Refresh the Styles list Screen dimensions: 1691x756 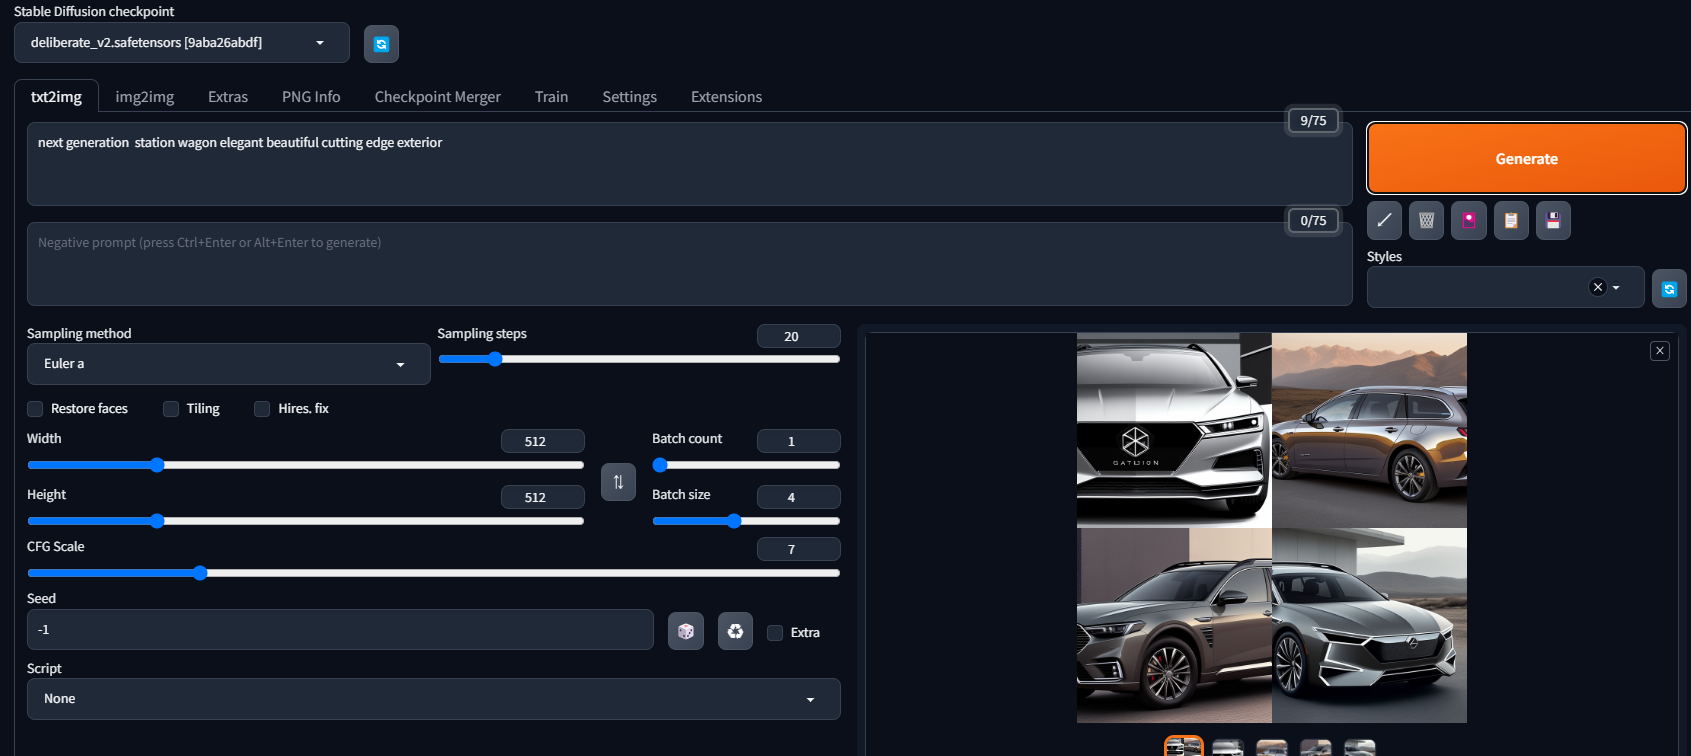point(1669,289)
